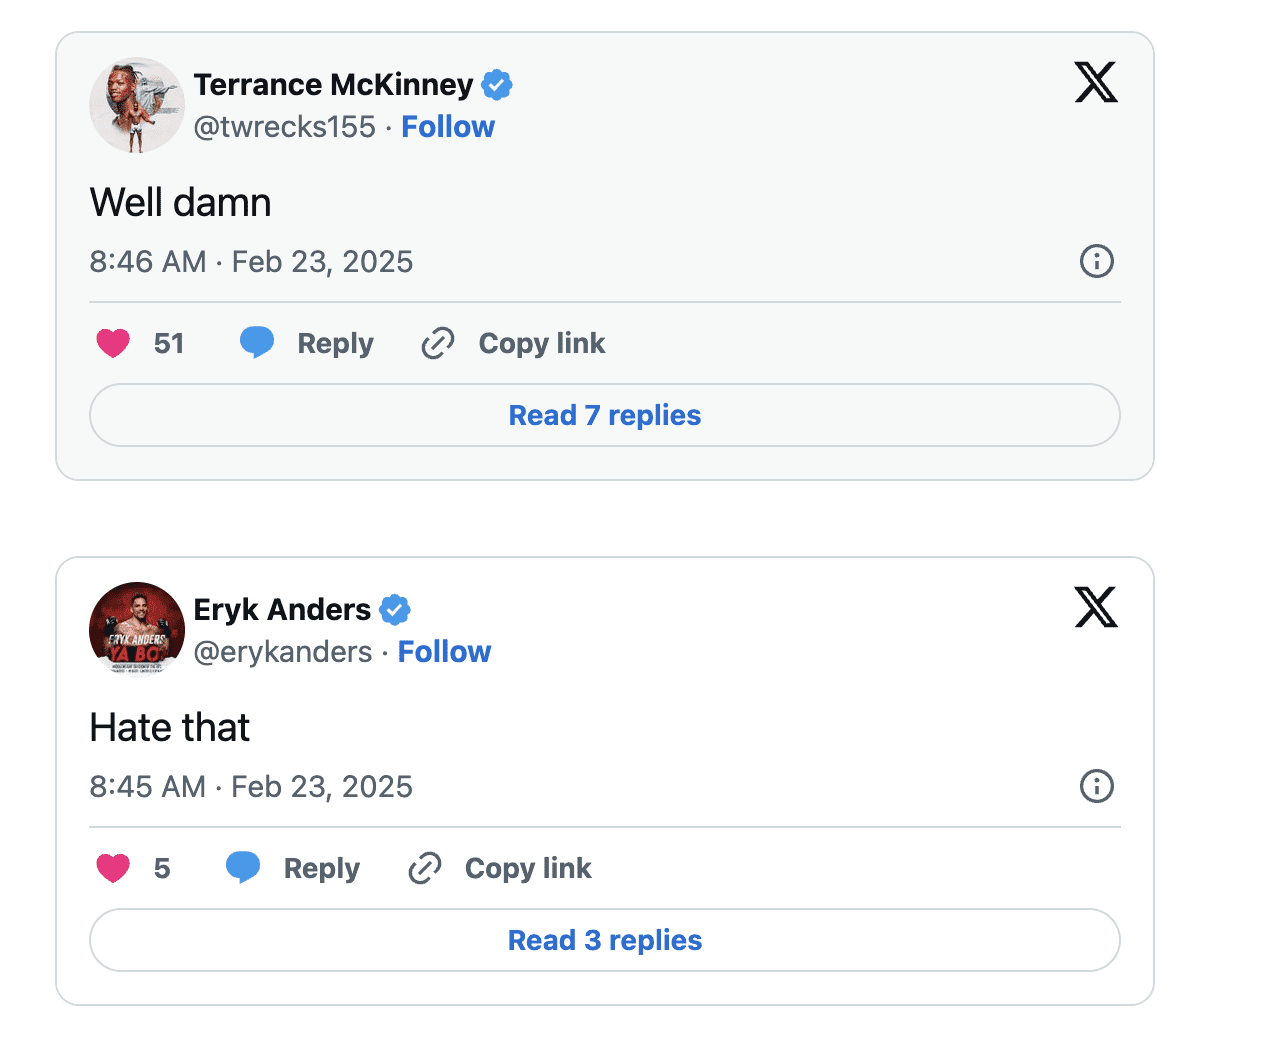The height and width of the screenshot is (1060, 1280).
Task: Click the chain link icon on Anders' tweet
Action: [425, 868]
